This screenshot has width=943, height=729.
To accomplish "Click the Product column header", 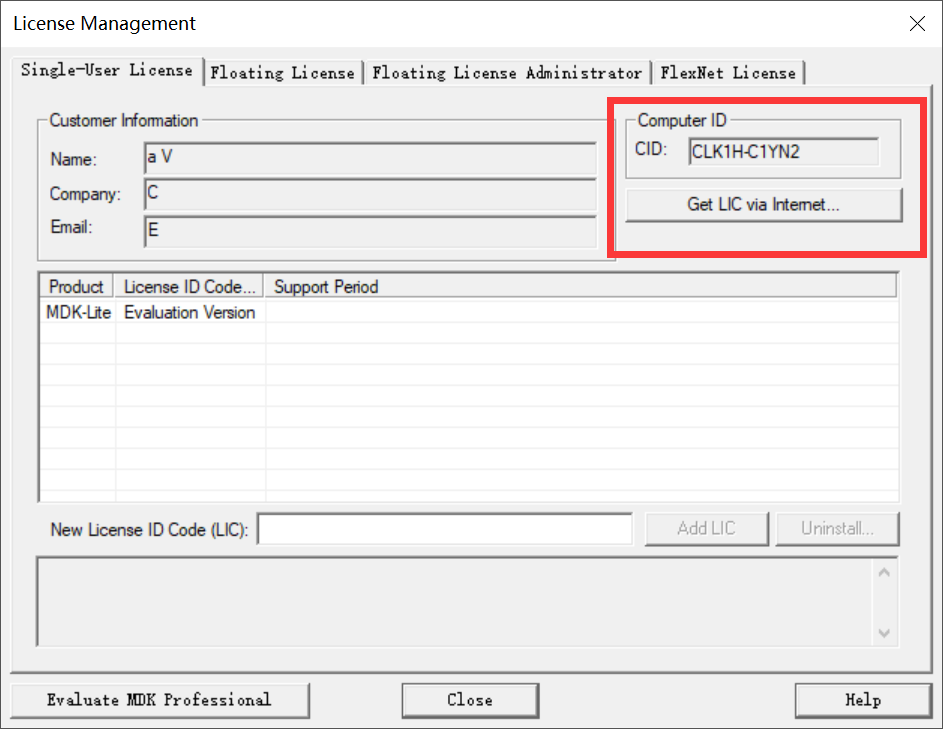I will click(x=76, y=286).
